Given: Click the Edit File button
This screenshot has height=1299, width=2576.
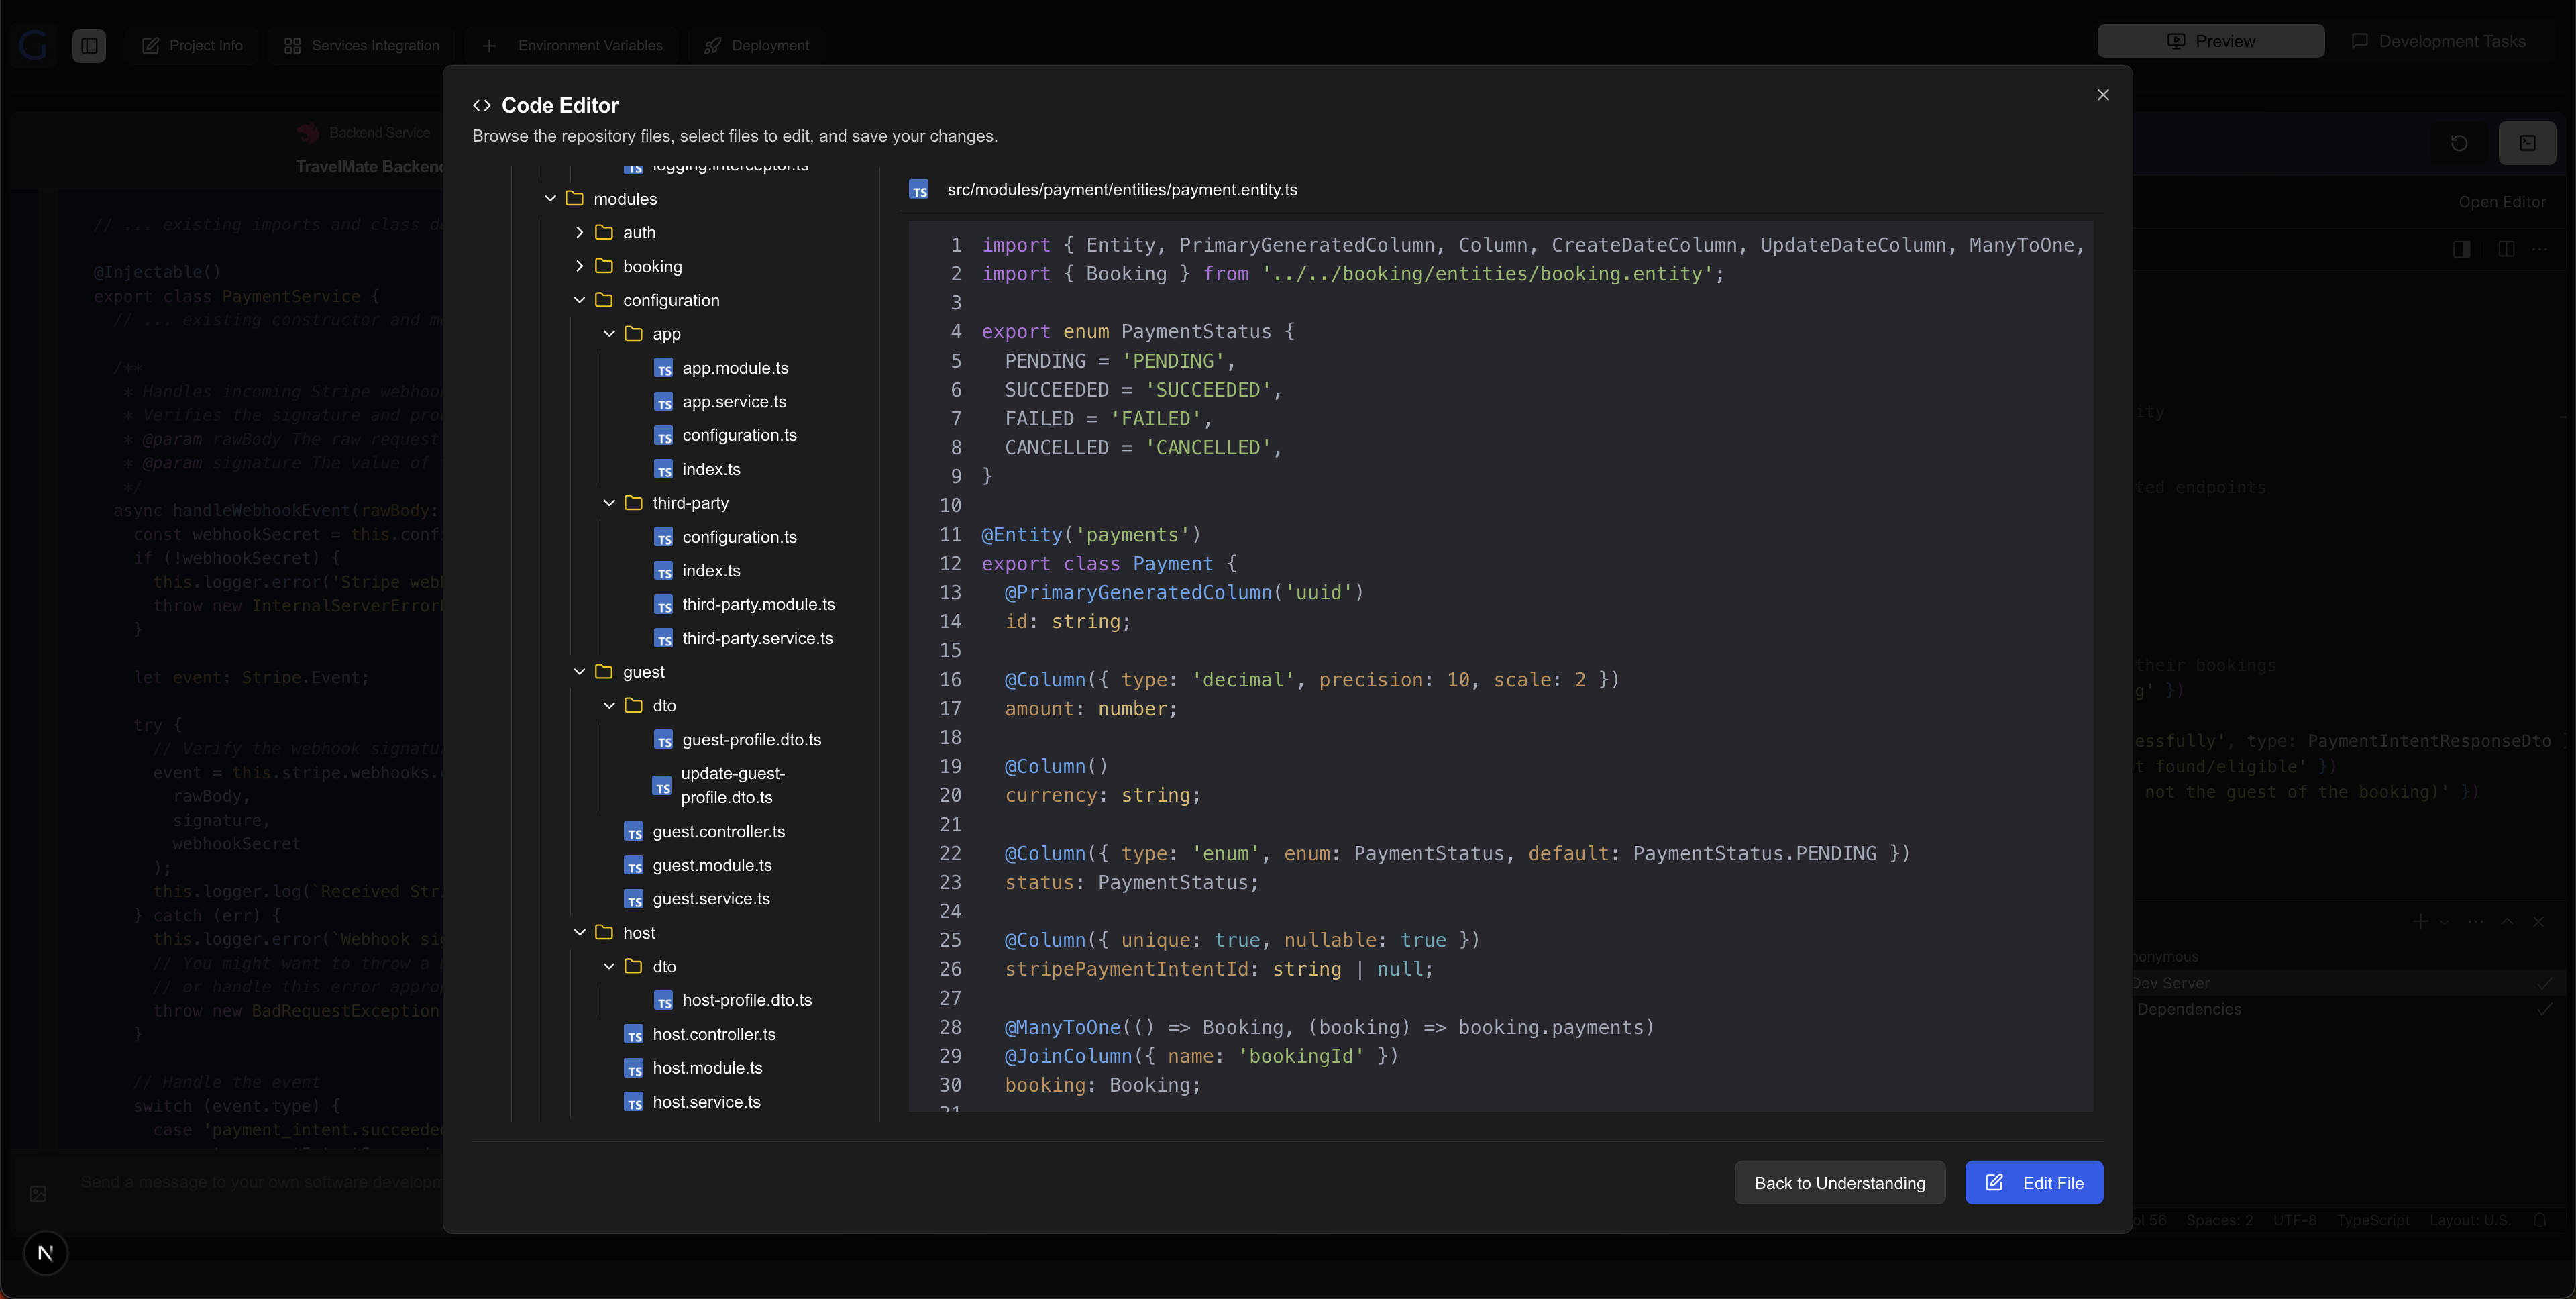Looking at the screenshot, I should pos(2034,1182).
